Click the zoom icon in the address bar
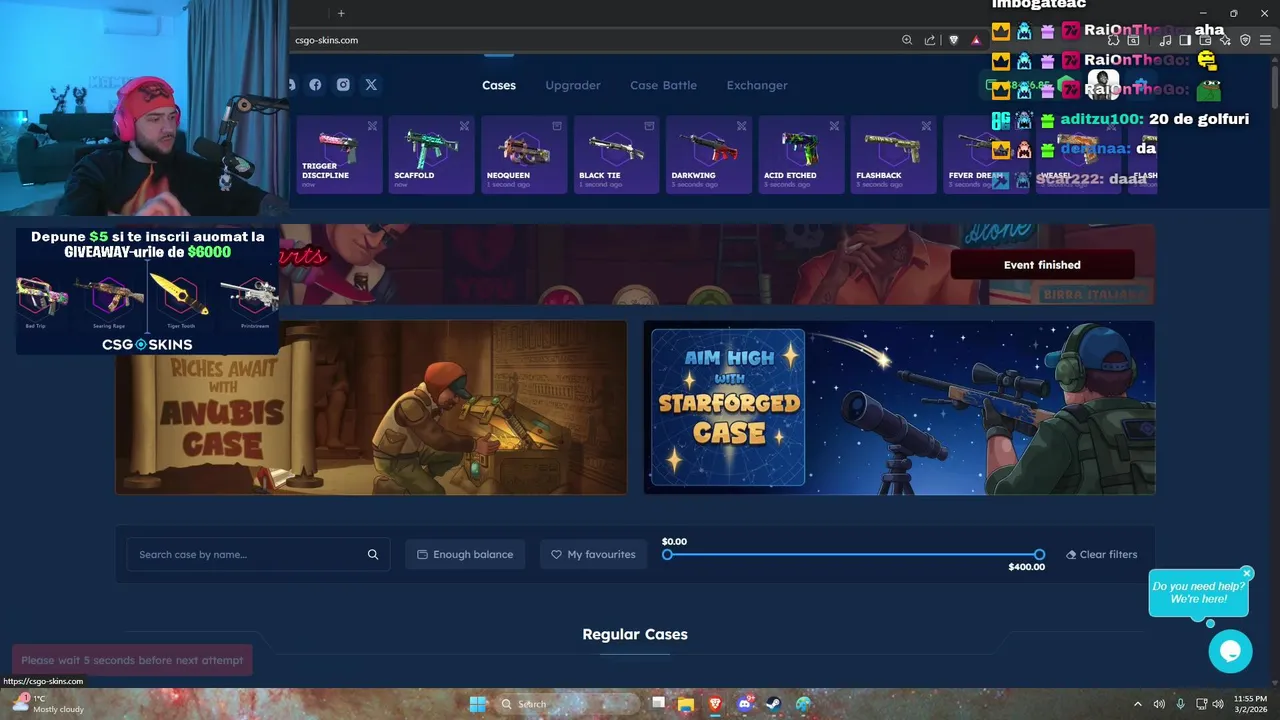This screenshot has width=1280, height=720. 907,40
